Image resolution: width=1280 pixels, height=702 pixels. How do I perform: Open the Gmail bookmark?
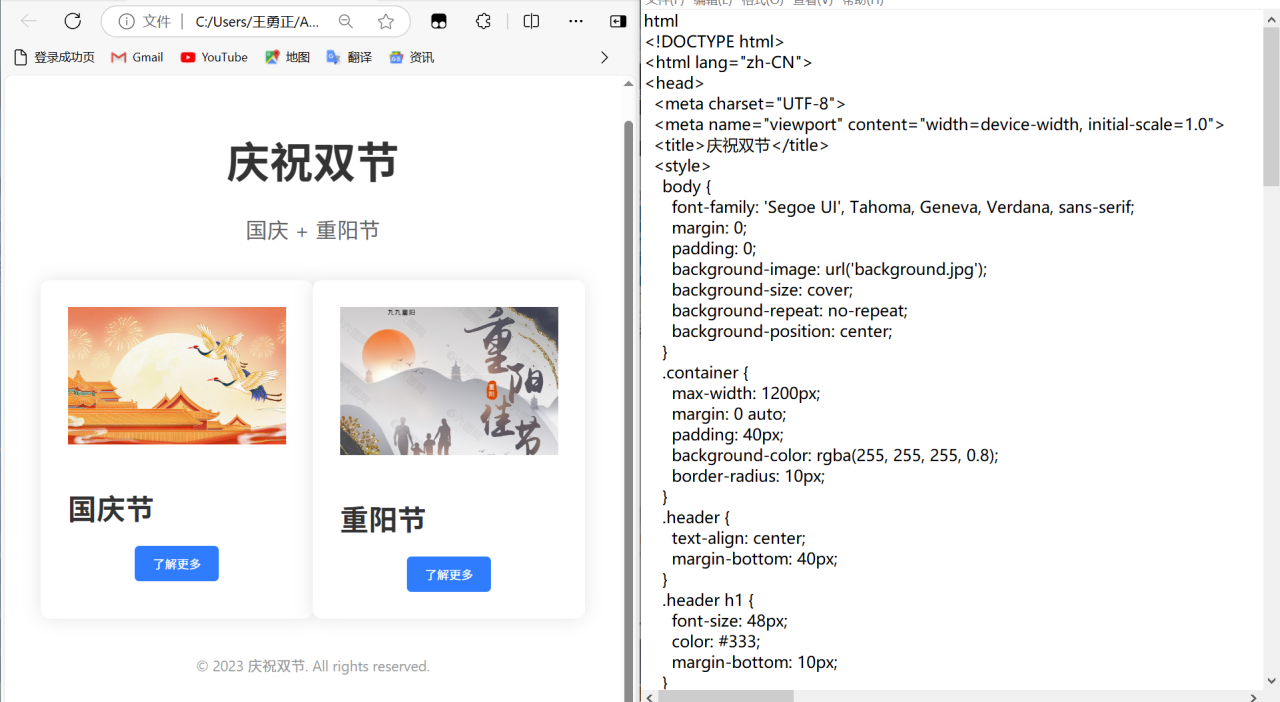137,57
